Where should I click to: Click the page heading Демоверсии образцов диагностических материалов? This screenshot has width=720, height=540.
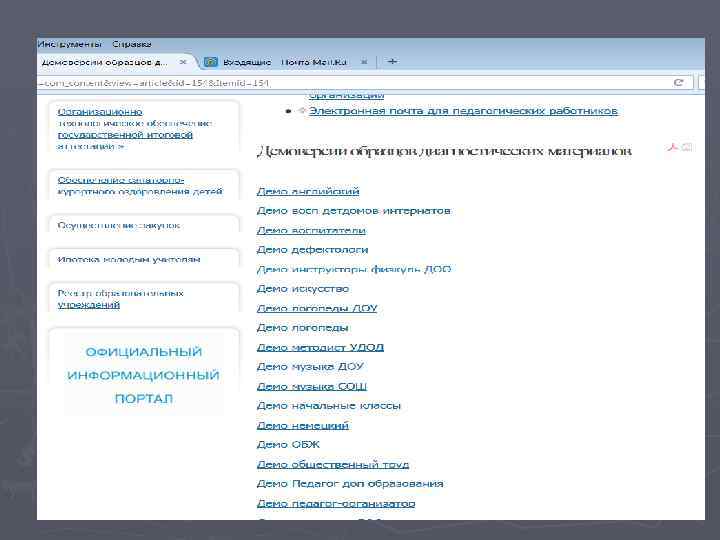[x=444, y=151]
